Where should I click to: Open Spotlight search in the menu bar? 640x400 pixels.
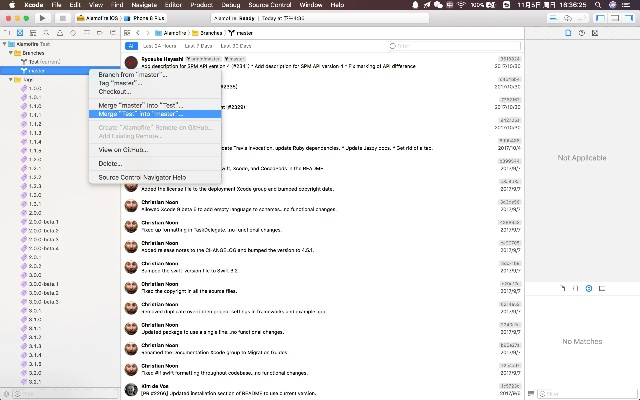(598, 5)
